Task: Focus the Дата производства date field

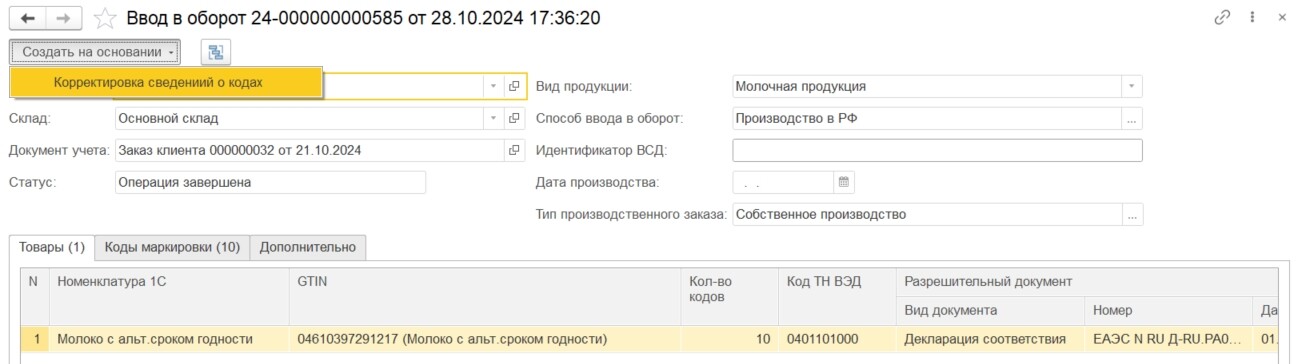Action: coord(783,182)
